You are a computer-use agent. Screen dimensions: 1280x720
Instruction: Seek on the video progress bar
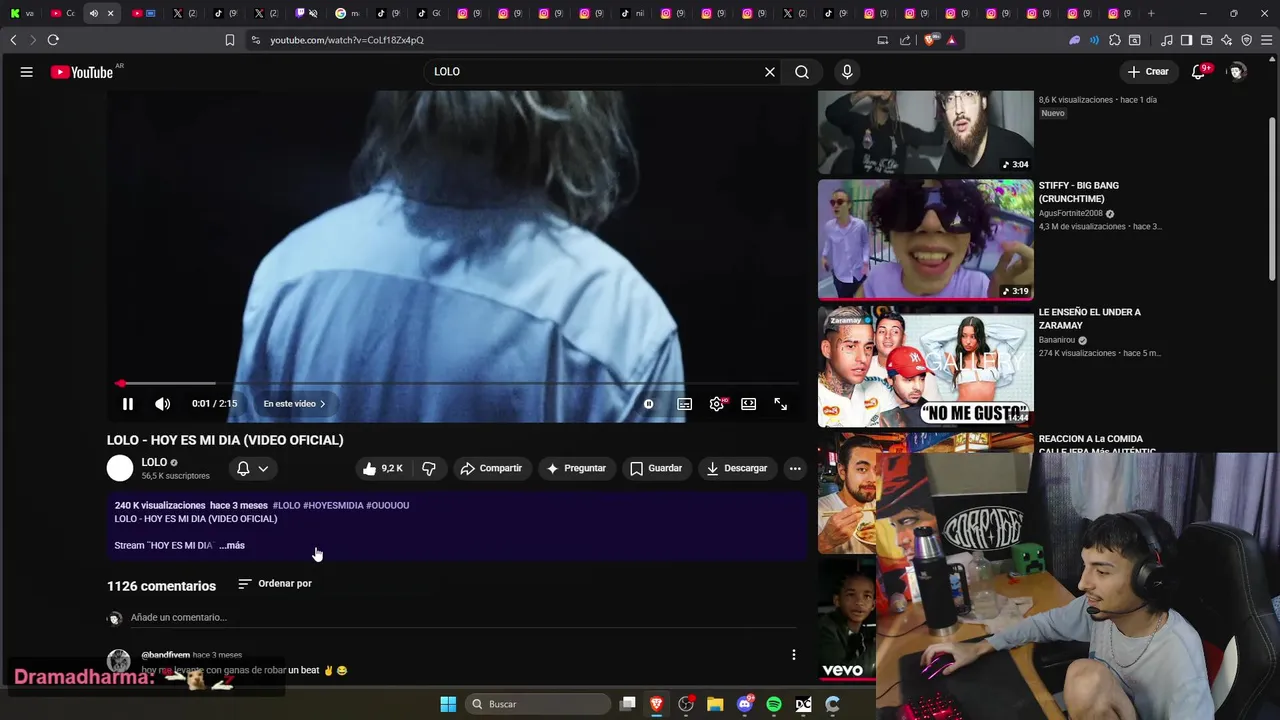(458, 383)
